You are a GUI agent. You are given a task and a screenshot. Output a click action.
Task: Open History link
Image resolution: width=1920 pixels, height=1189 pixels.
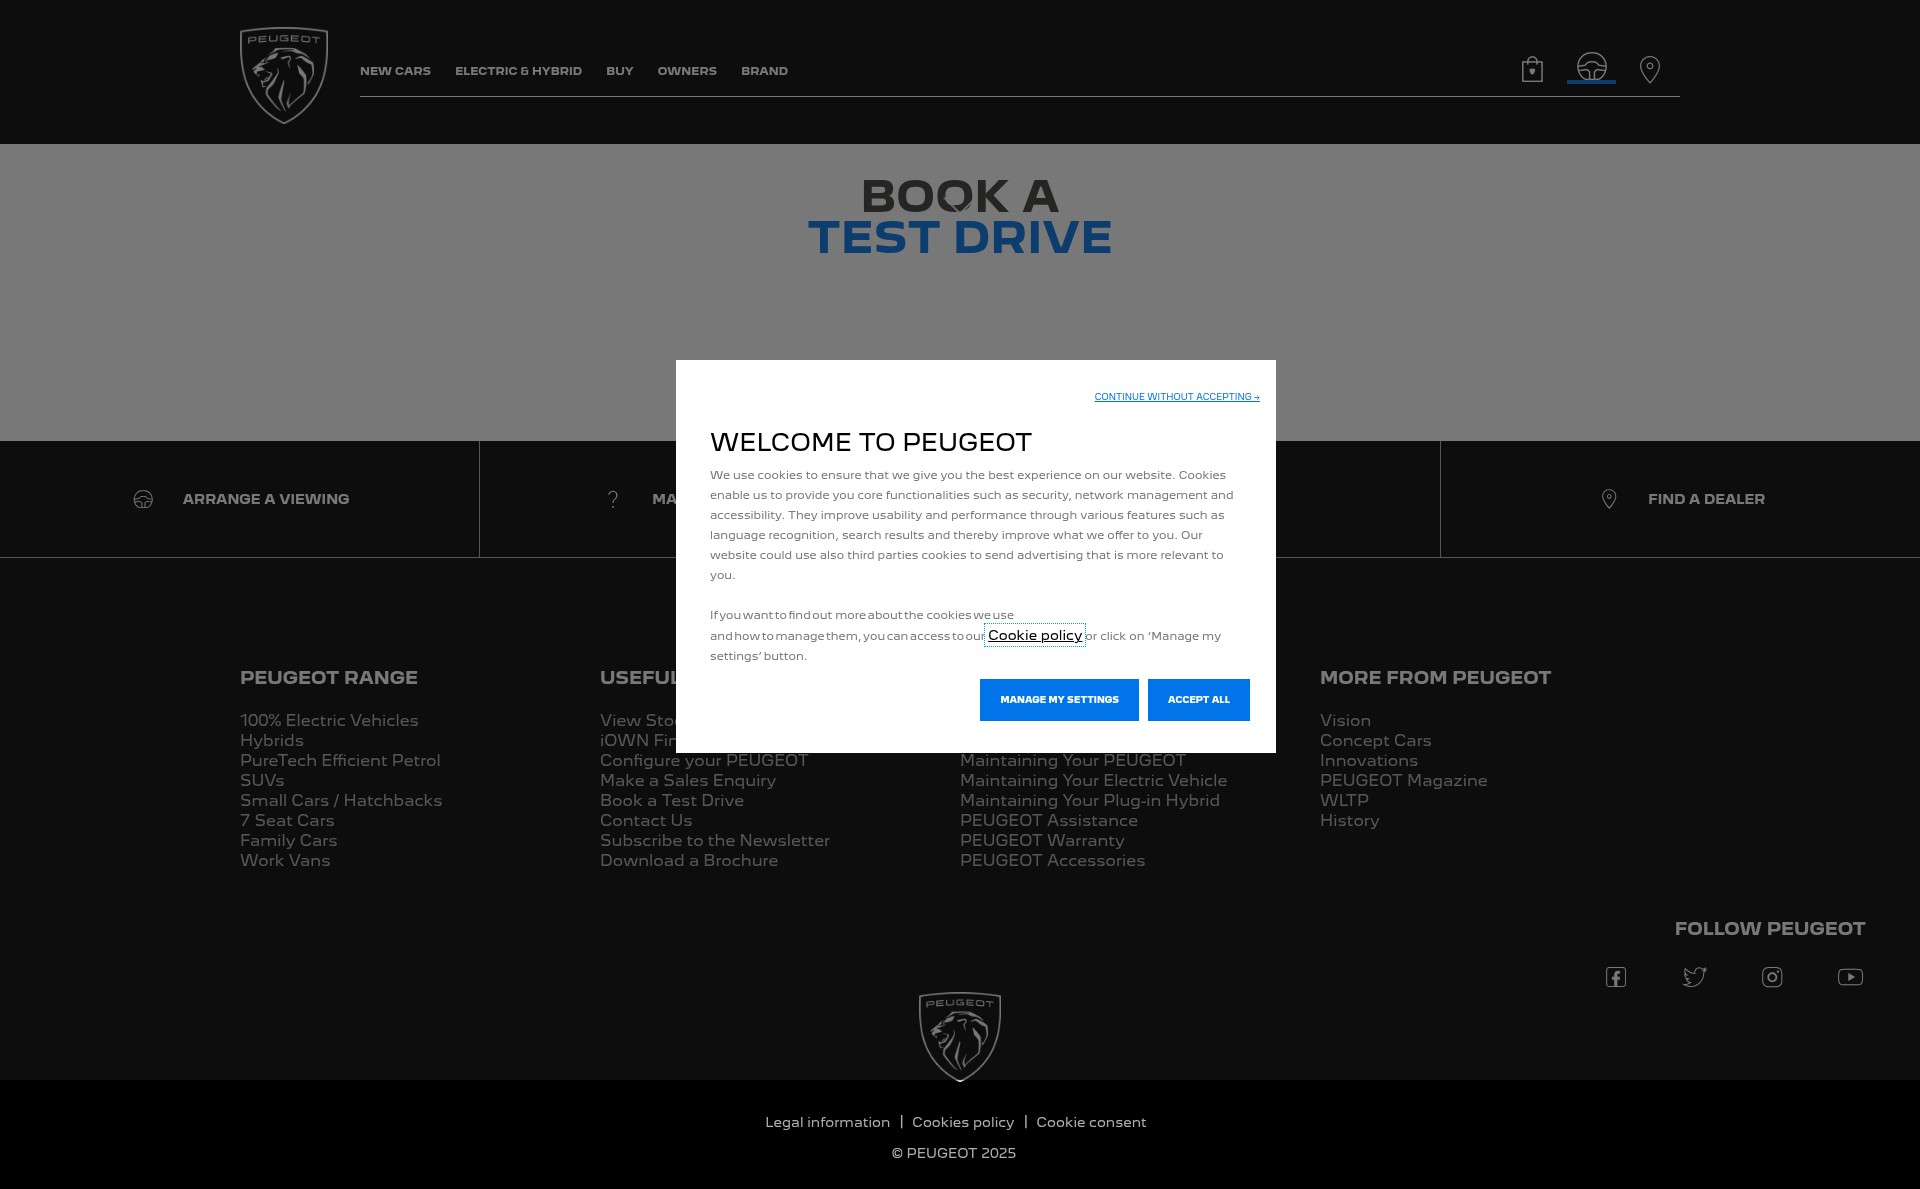1349,820
